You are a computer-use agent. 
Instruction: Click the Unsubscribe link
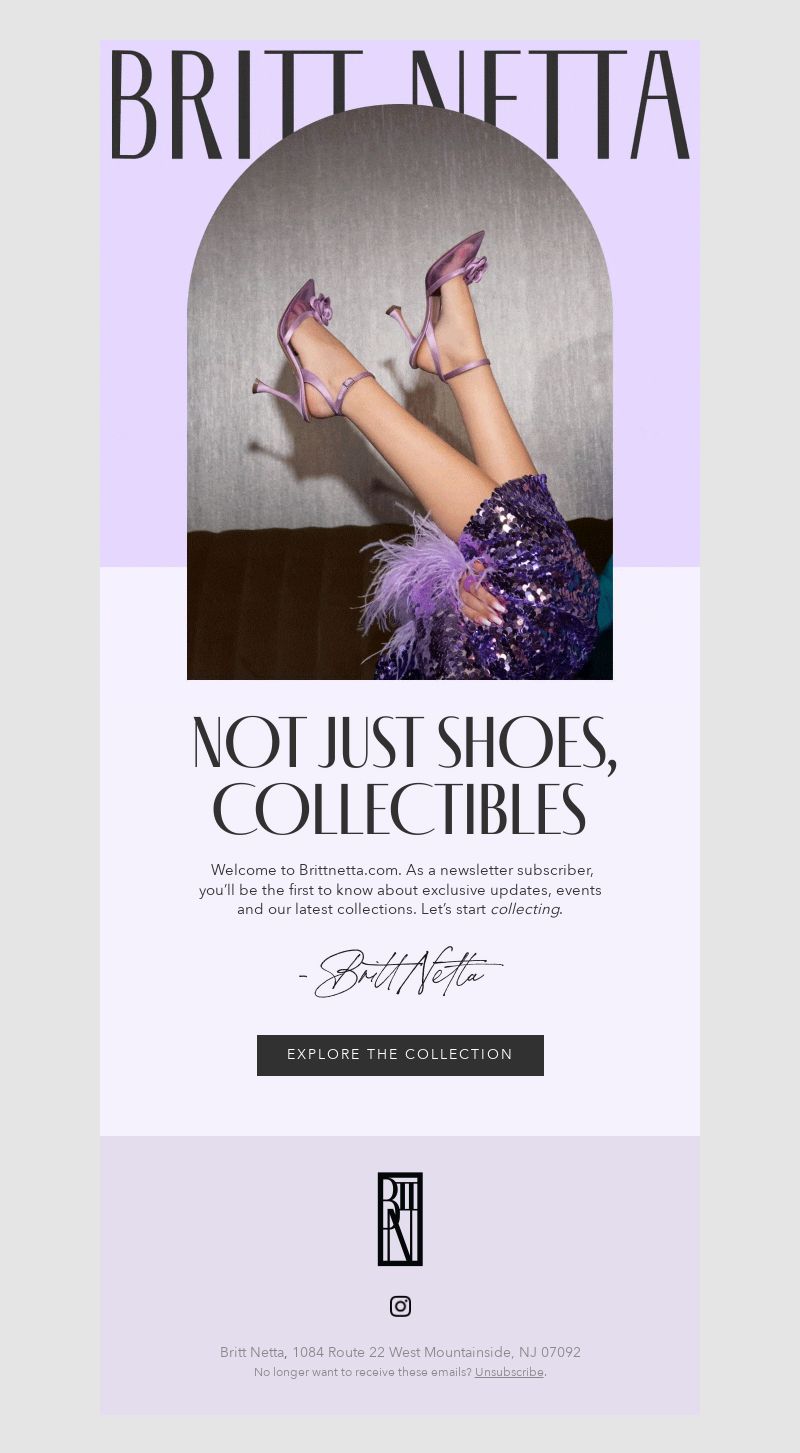pos(509,1372)
